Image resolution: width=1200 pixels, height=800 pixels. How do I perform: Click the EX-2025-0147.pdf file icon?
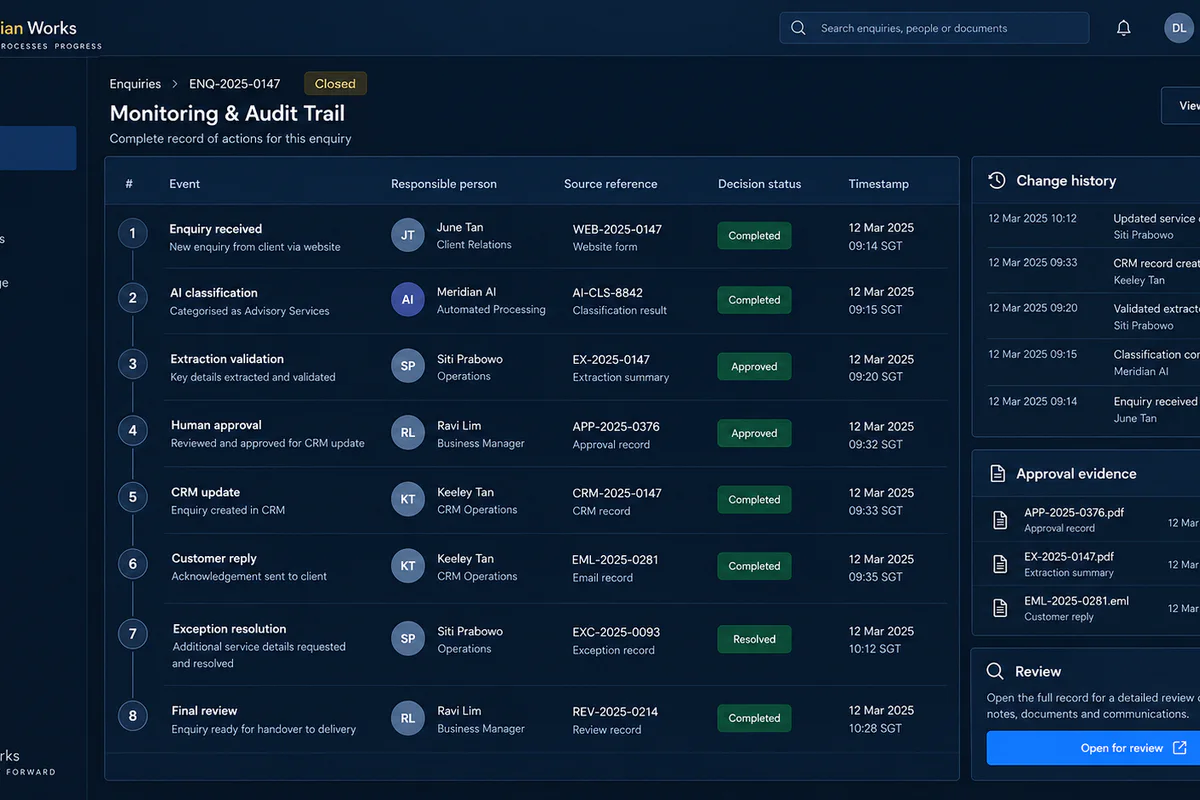[x=1000, y=564]
